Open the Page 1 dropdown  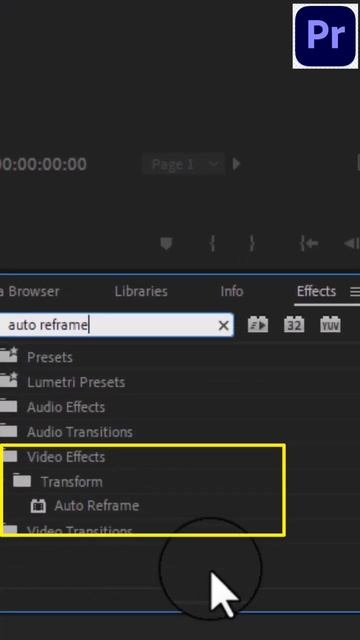pyautogui.click(x=184, y=164)
